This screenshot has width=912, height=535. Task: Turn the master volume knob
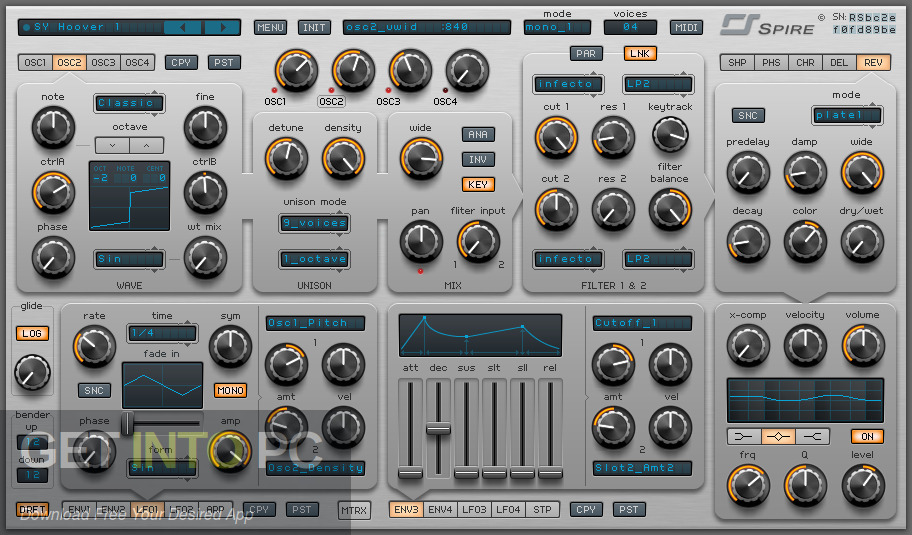863,346
